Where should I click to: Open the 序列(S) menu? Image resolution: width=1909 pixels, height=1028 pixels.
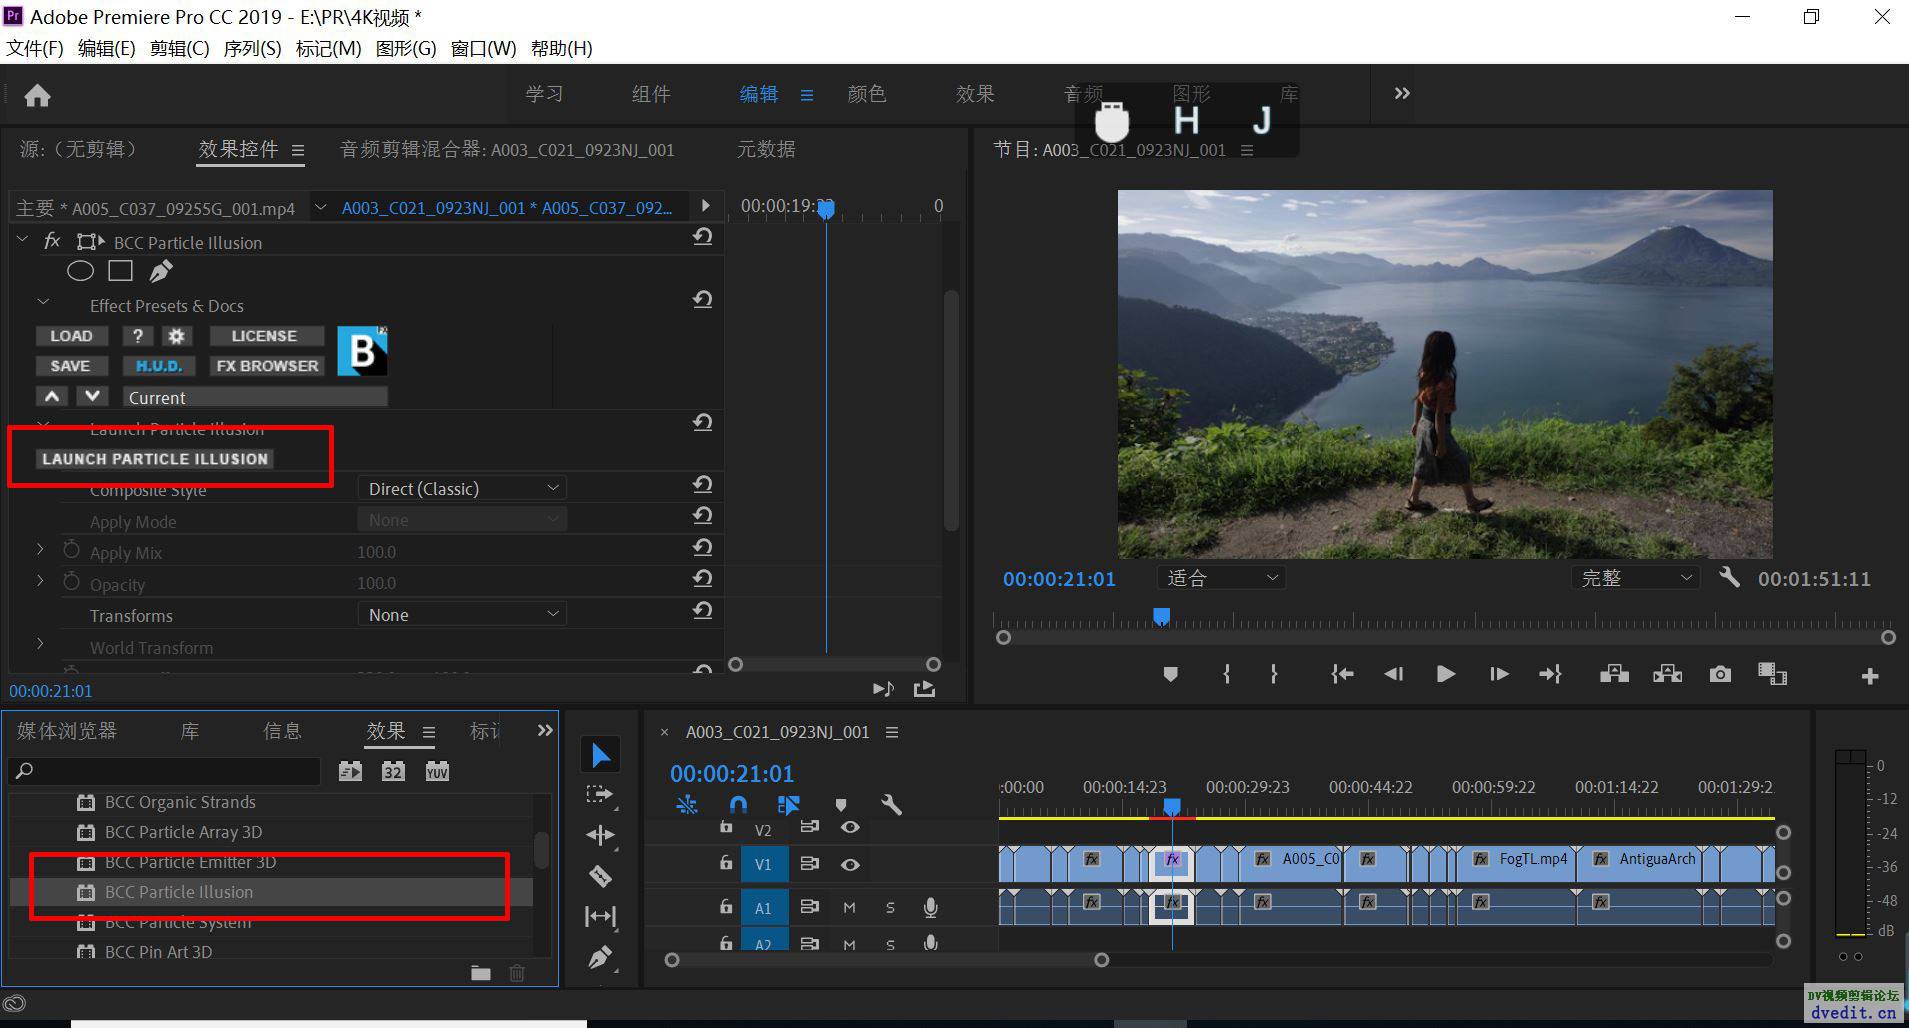point(252,48)
